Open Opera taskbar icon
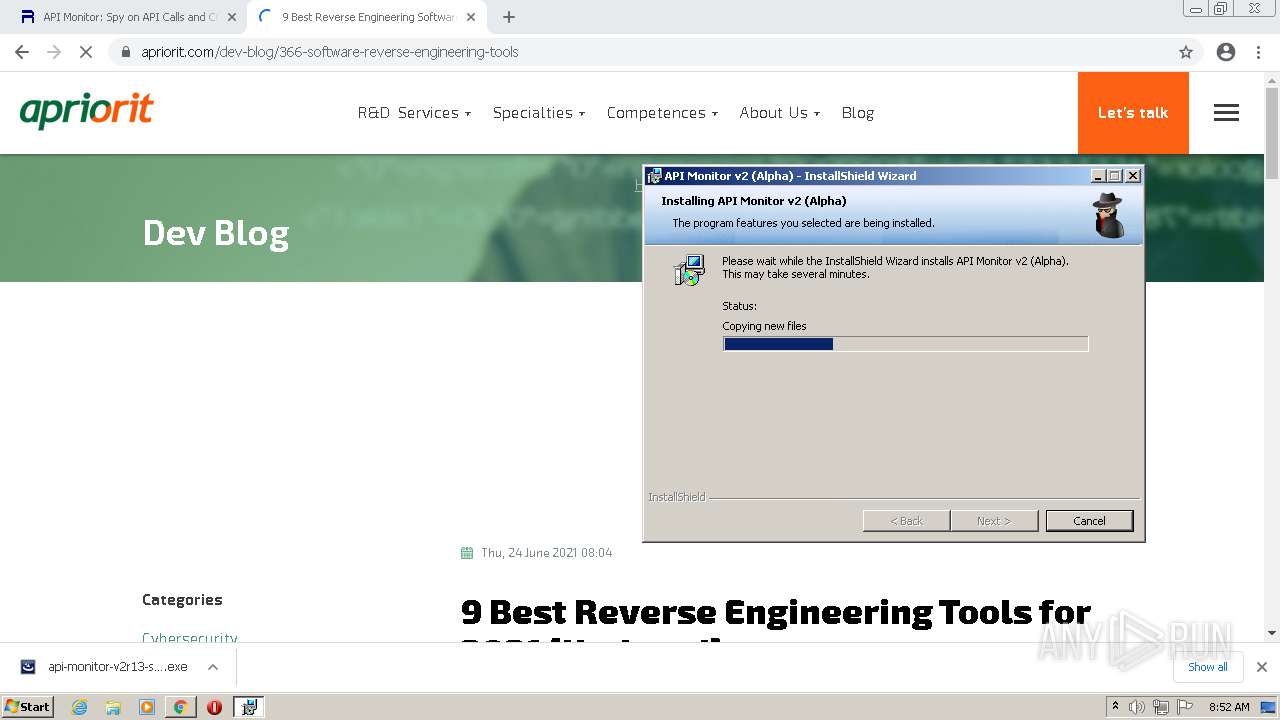This screenshot has height=720, width=1280. click(x=214, y=707)
